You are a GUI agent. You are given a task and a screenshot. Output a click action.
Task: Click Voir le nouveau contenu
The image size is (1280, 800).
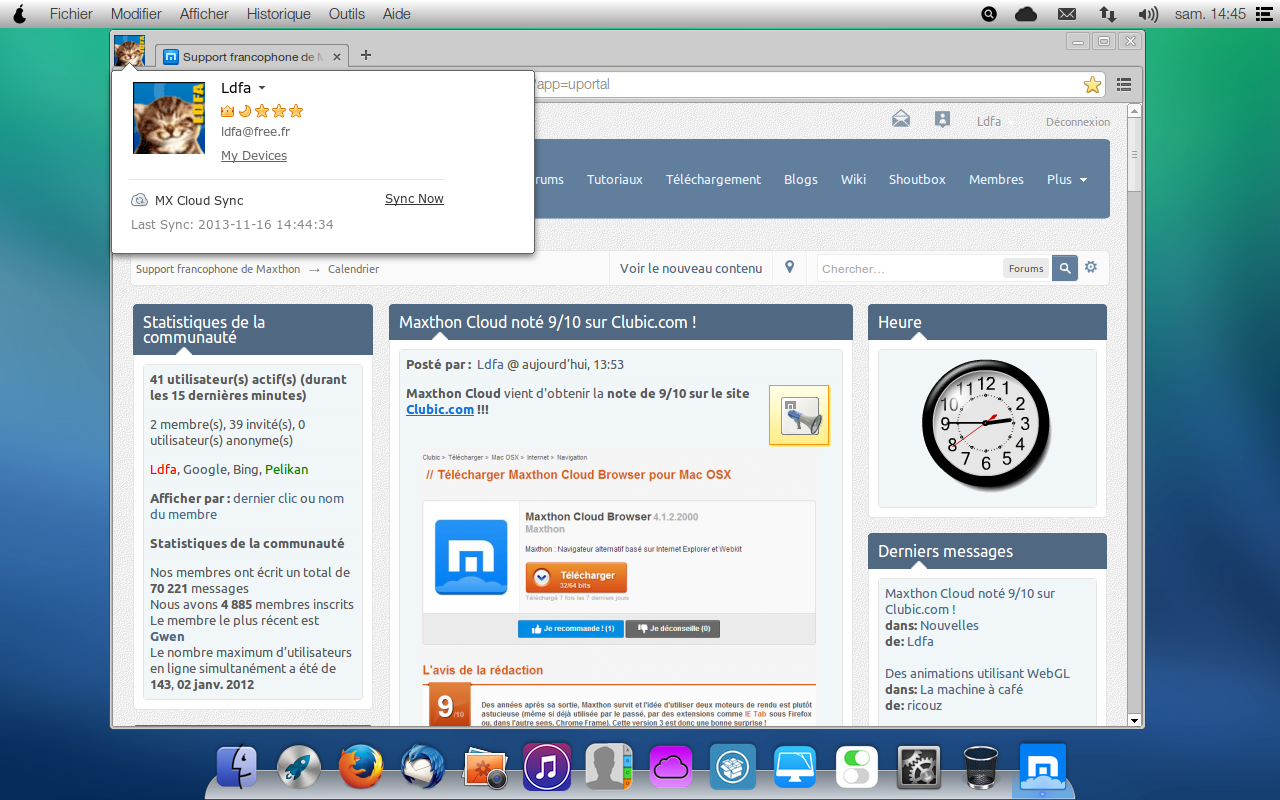point(691,268)
